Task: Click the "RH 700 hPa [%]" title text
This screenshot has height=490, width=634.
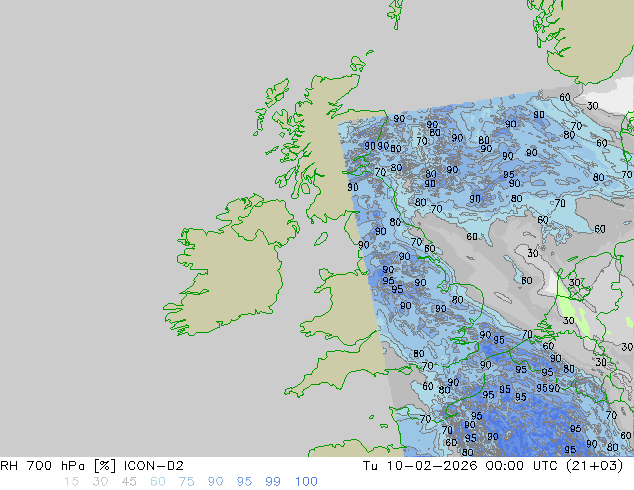Action: click(x=58, y=466)
